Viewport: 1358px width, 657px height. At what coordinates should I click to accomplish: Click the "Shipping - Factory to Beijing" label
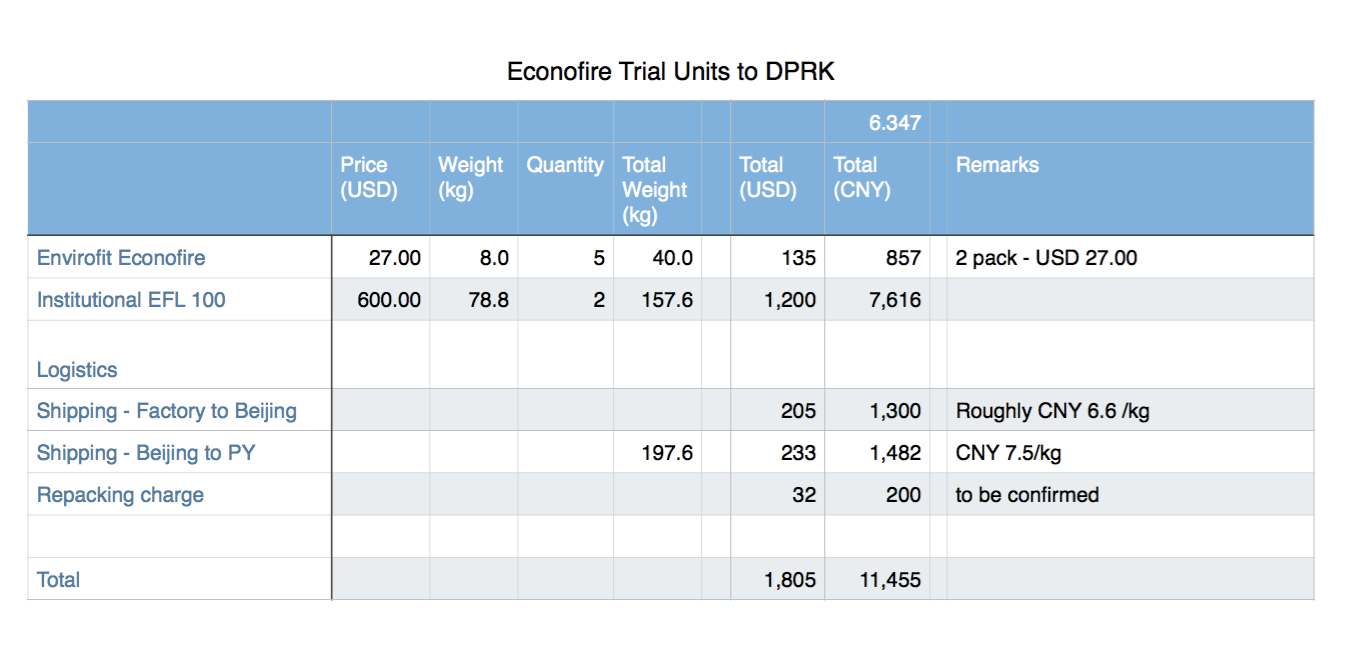click(x=167, y=411)
